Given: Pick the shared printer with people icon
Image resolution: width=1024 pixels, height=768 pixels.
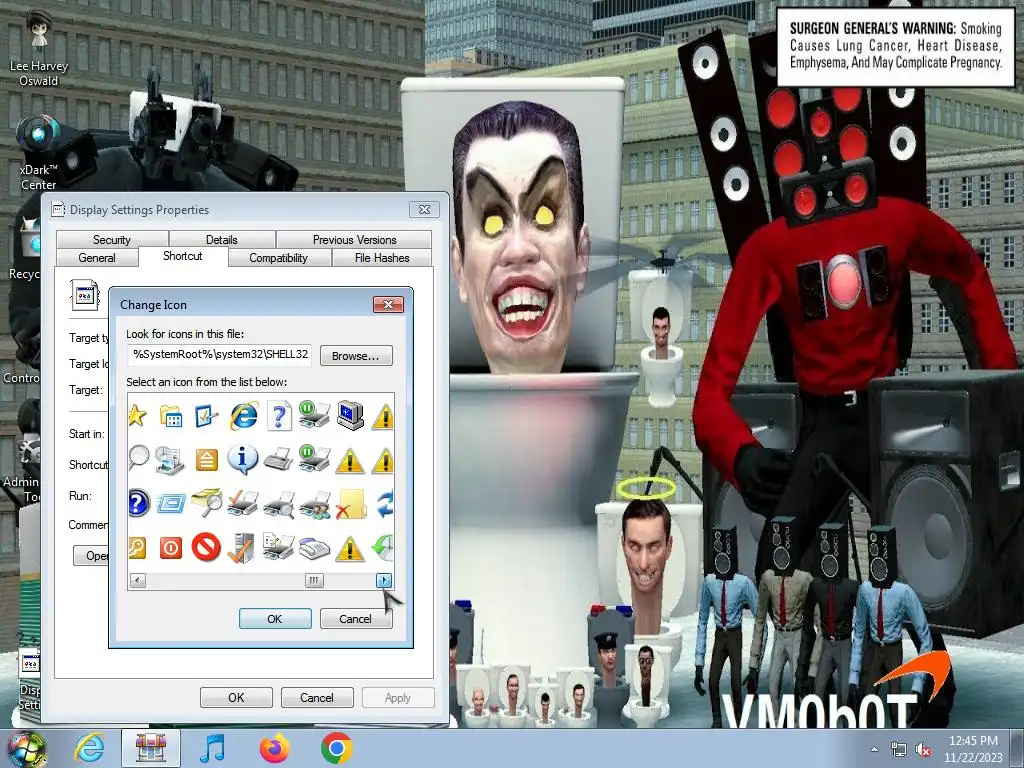Looking at the screenshot, I should pos(315,504).
